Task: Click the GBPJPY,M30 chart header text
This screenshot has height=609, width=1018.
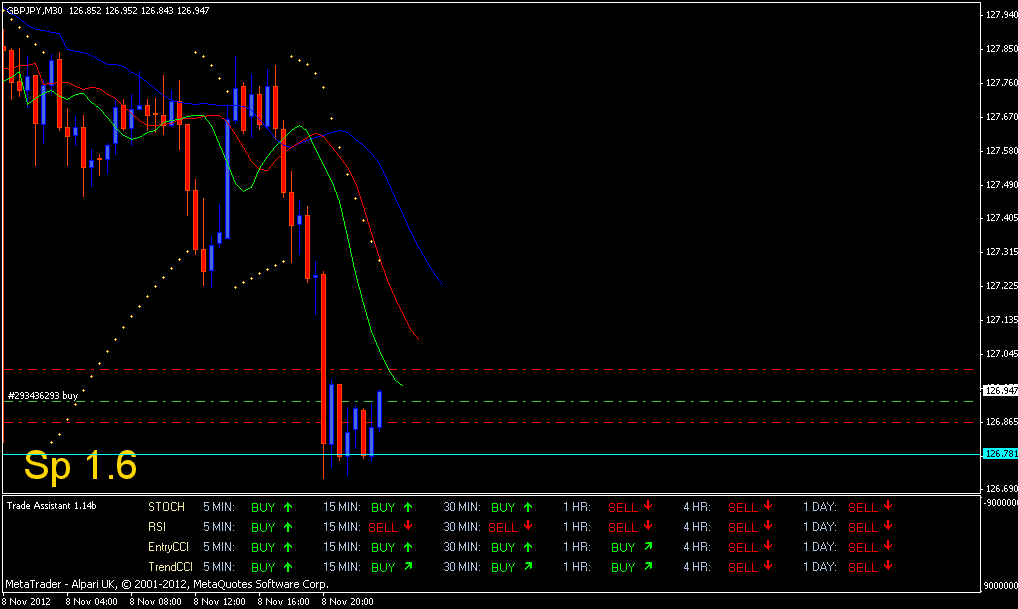Action: coord(34,10)
